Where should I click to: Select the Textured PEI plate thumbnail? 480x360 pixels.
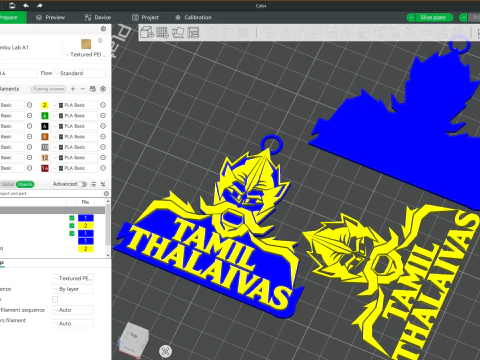coord(86,44)
